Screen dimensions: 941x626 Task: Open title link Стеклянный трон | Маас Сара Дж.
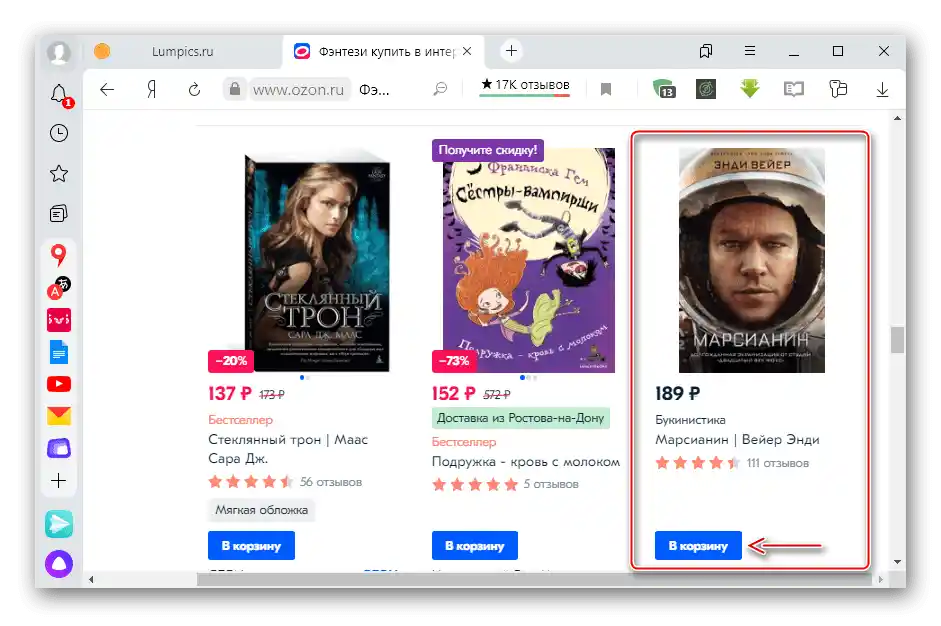click(x=288, y=449)
